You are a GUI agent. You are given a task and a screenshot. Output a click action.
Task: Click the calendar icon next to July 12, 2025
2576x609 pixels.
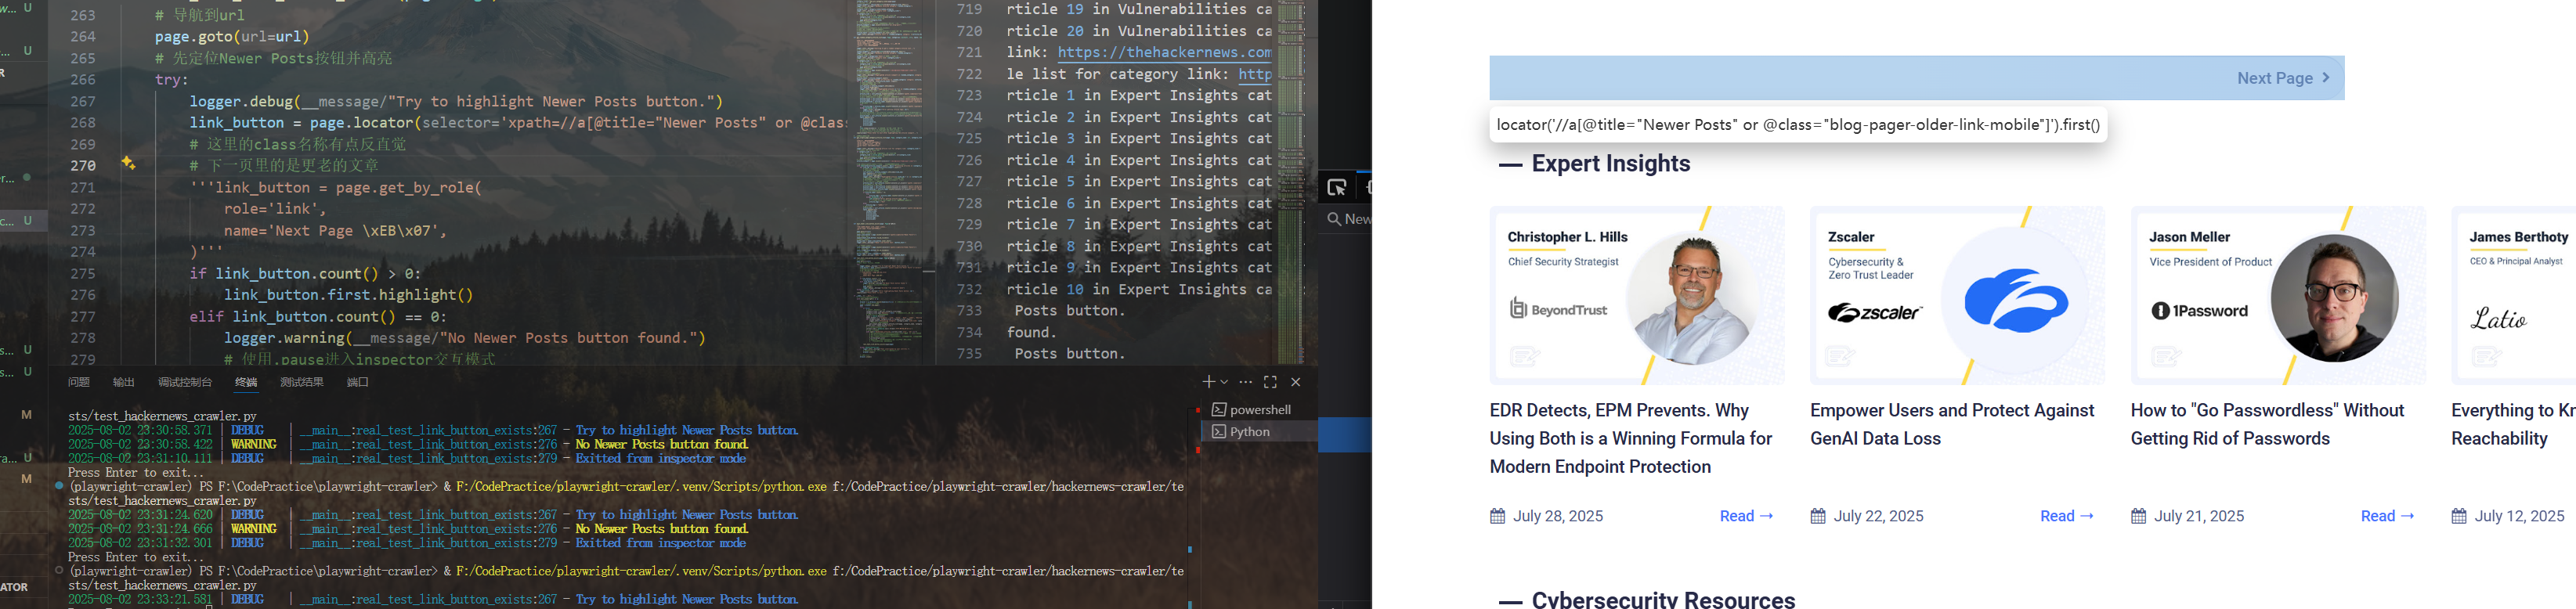pyautogui.click(x=2459, y=516)
